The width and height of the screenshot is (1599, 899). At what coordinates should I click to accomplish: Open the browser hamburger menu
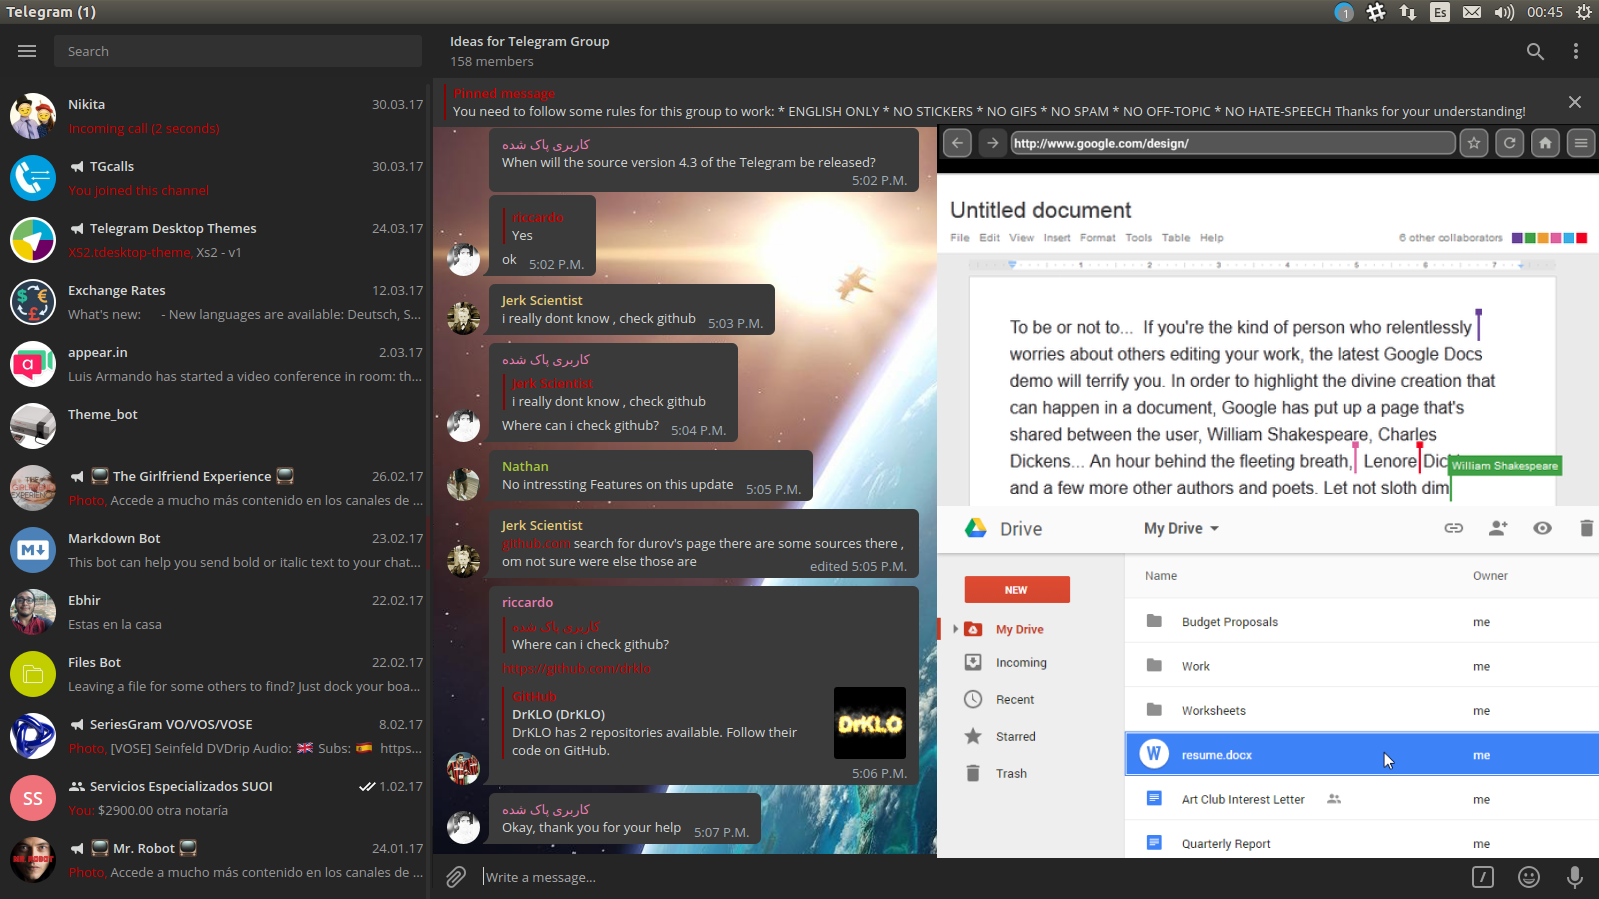click(1581, 143)
